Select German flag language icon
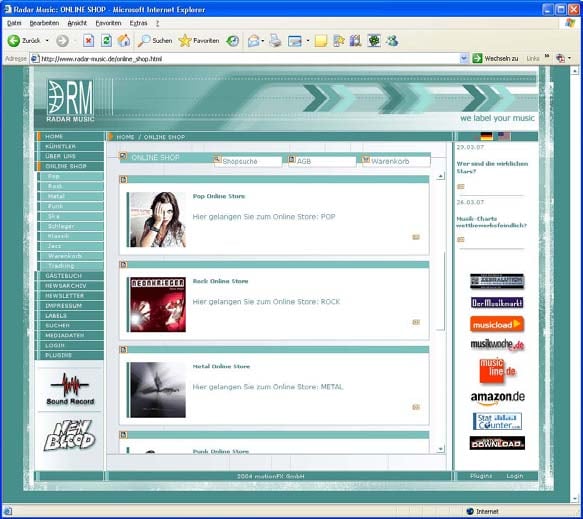583x519 pixels. [x=486, y=136]
